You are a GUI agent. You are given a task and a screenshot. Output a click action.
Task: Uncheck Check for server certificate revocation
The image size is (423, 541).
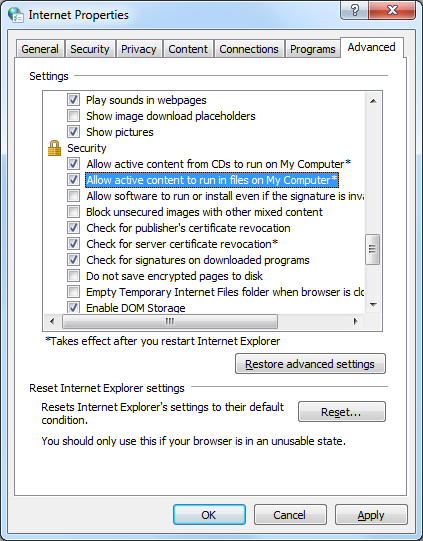[x=73, y=244]
